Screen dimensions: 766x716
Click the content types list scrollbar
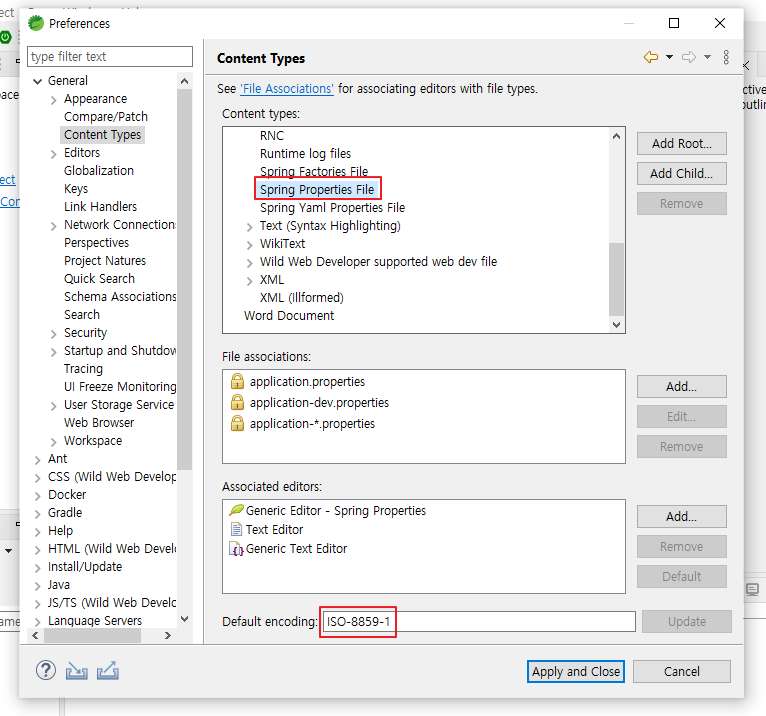click(x=617, y=279)
